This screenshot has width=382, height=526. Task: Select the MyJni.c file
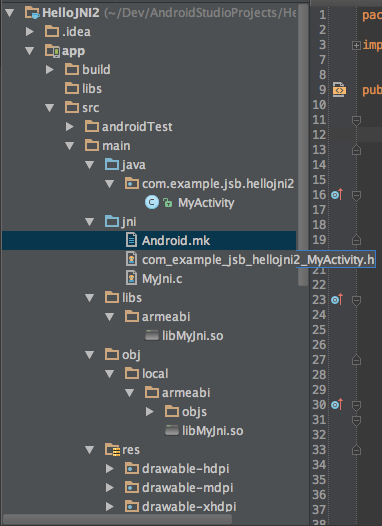162,279
